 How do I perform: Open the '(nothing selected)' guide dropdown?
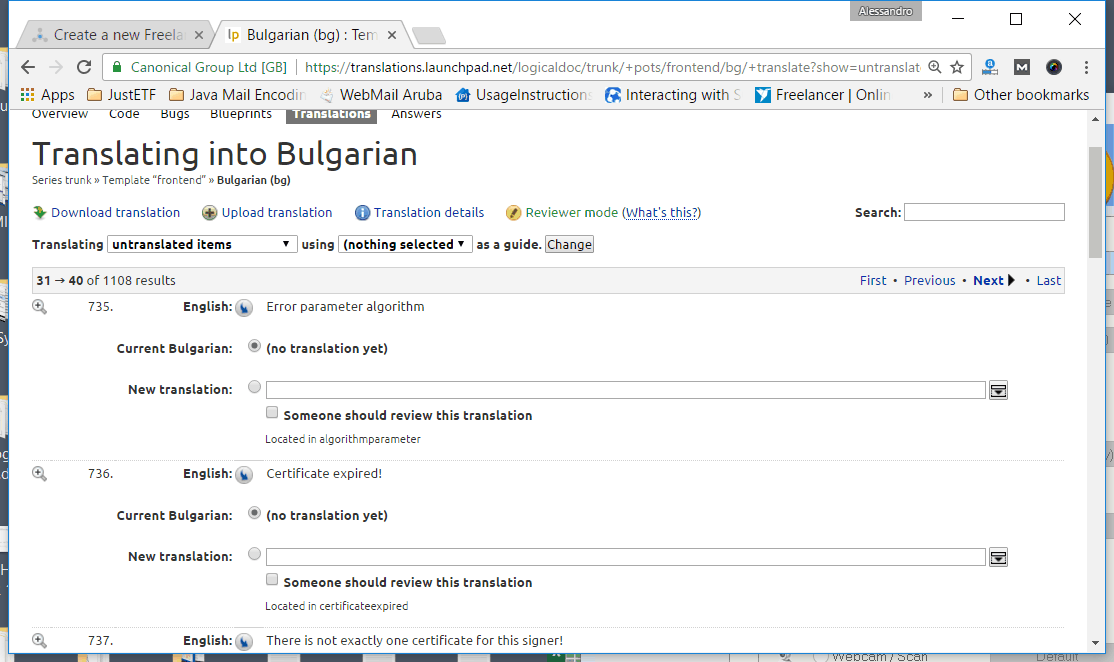[x=405, y=244]
